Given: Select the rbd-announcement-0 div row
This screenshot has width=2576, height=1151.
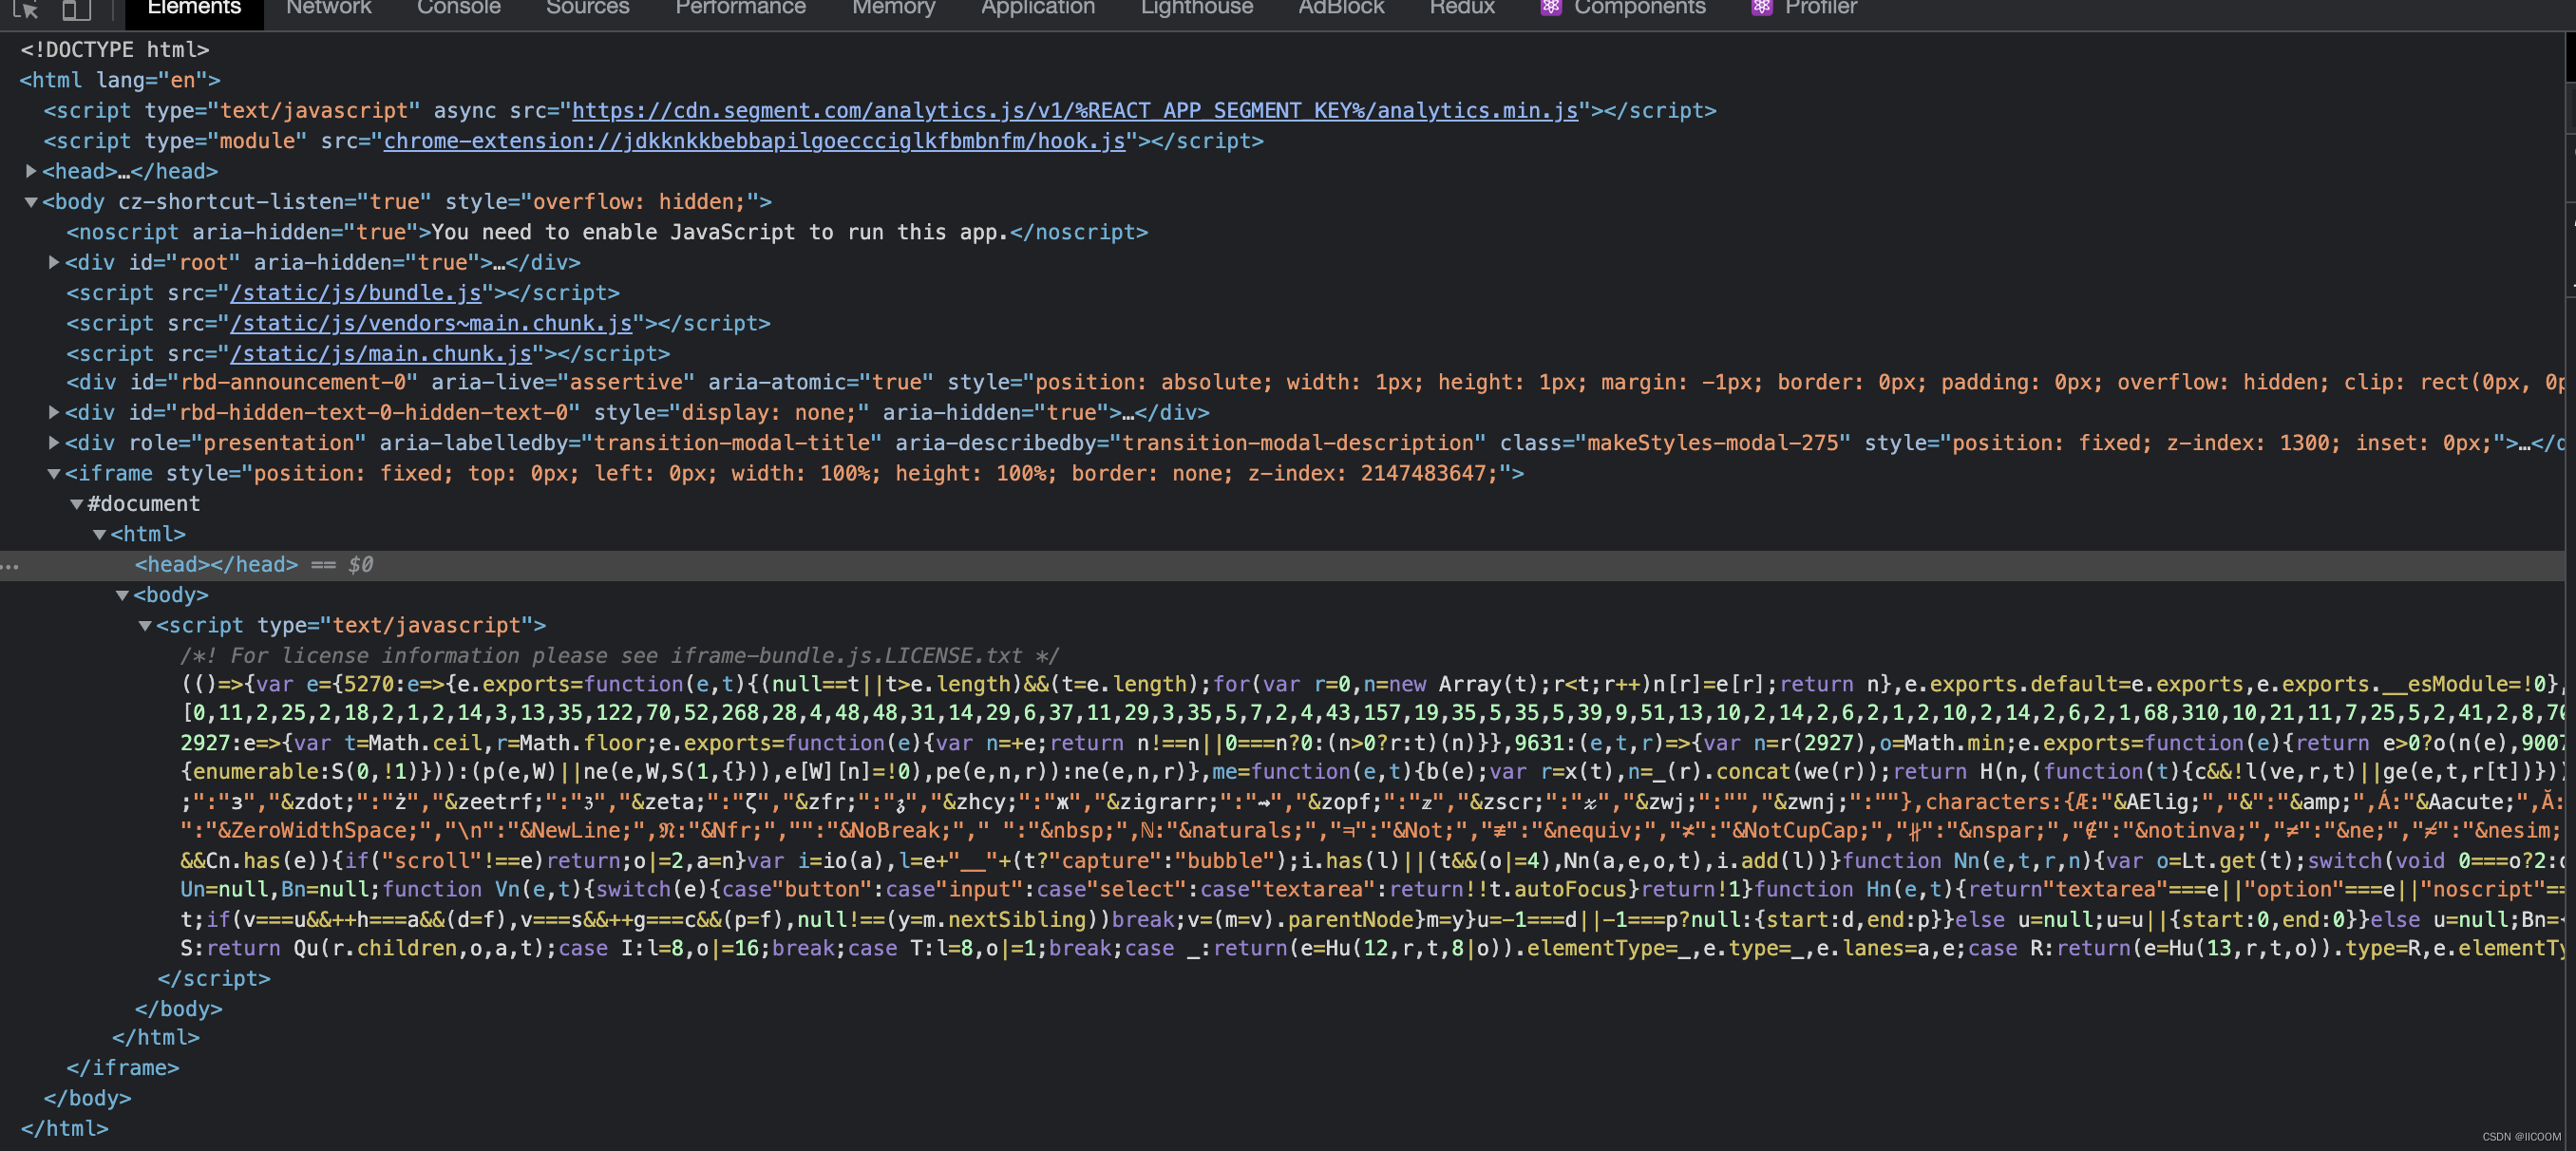Looking at the screenshot, I should click(1315, 382).
